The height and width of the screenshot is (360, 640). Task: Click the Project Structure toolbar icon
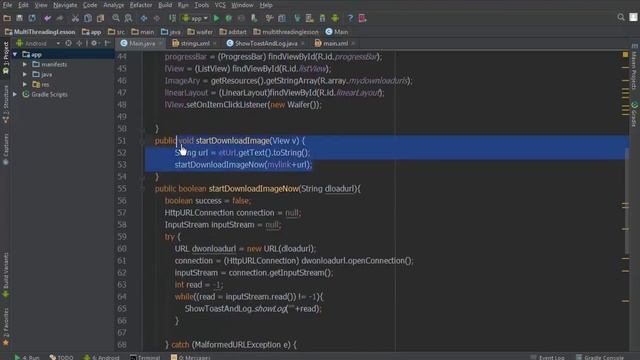coord(282,18)
